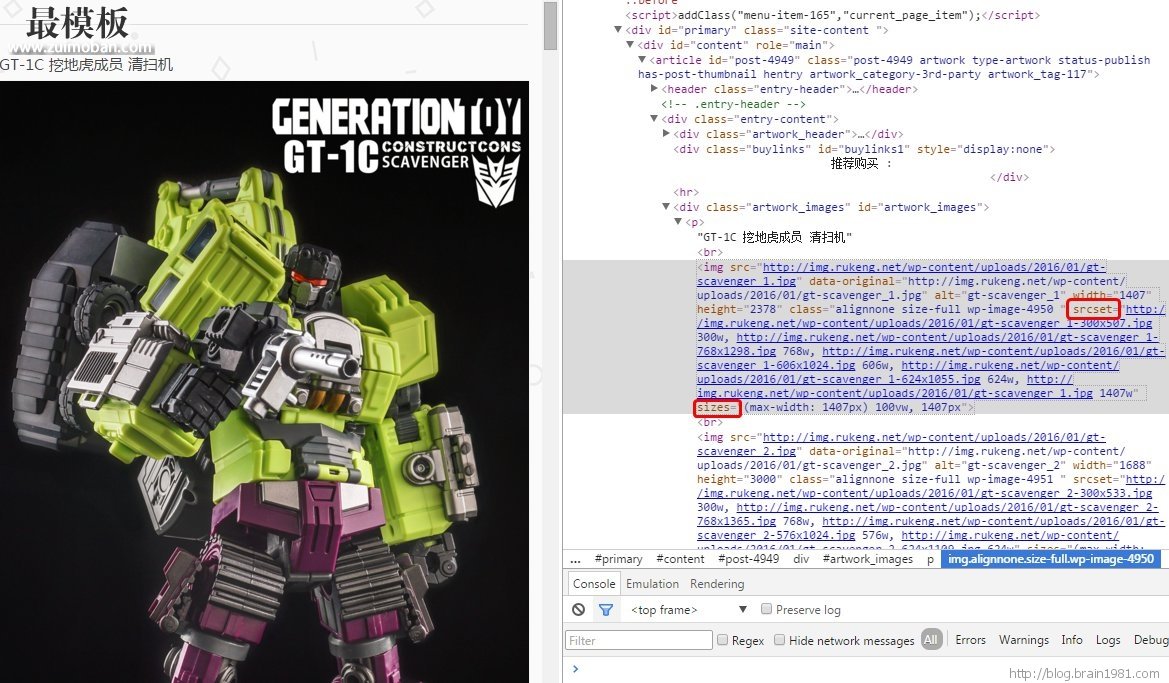Click the 最模板 site logo
This screenshot has height=683, width=1169.
click(x=78, y=24)
